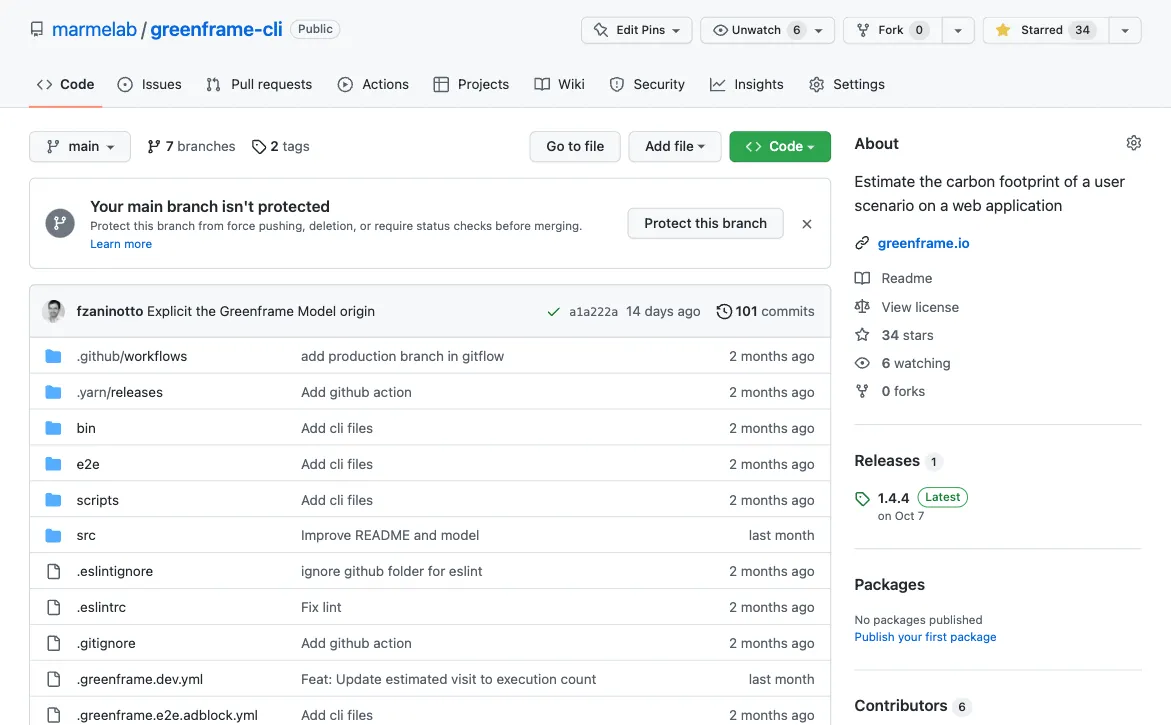Image resolution: width=1171 pixels, height=725 pixels.
Task: Click the folder icon for bin
Action: tap(53, 428)
